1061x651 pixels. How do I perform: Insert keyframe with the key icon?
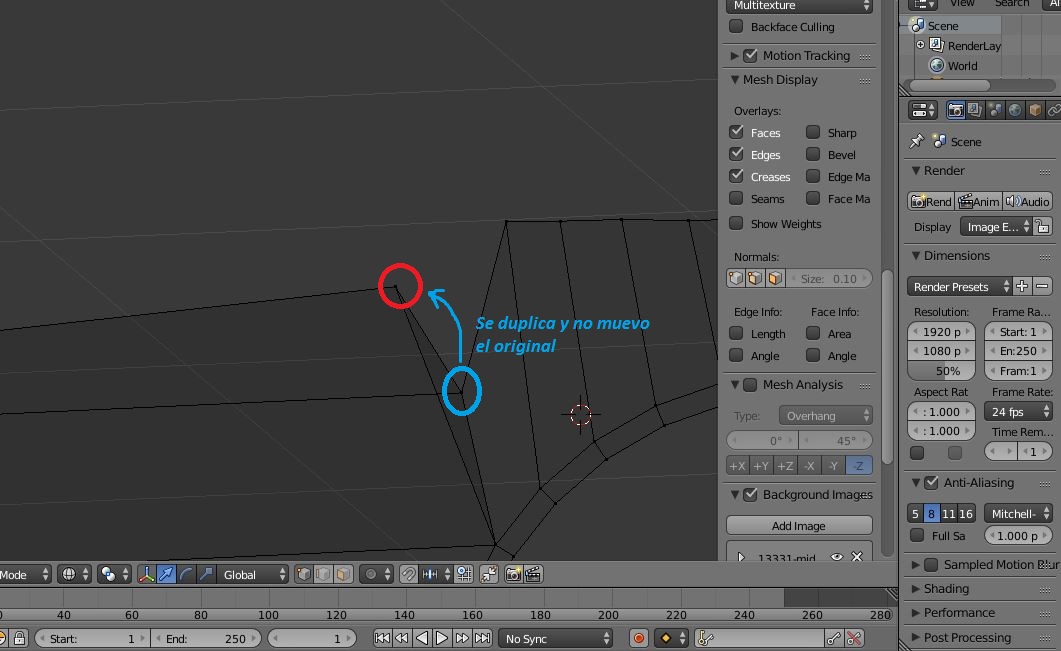pyautogui.click(x=834, y=638)
